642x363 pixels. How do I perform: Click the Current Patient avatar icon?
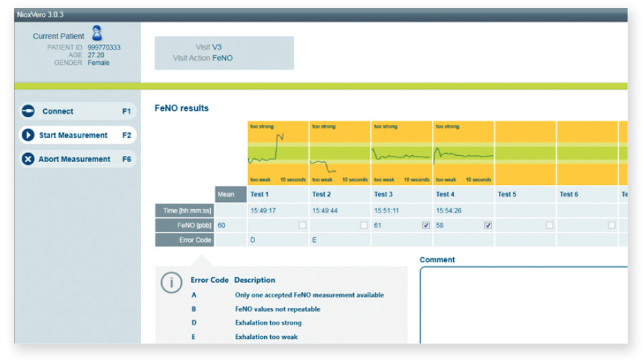tap(97, 33)
